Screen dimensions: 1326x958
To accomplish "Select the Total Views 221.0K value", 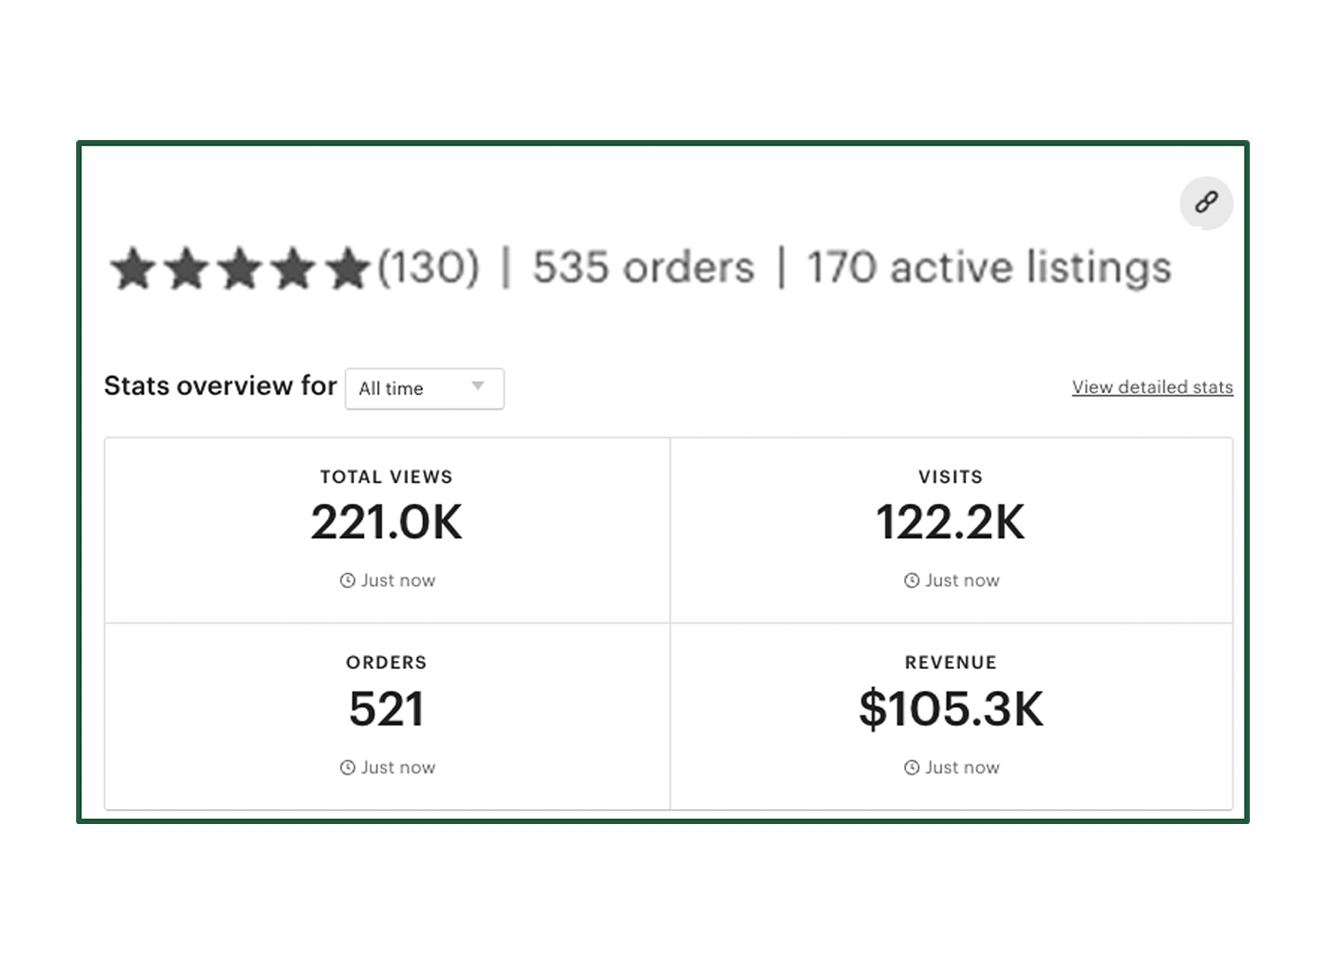I will point(386,523).
